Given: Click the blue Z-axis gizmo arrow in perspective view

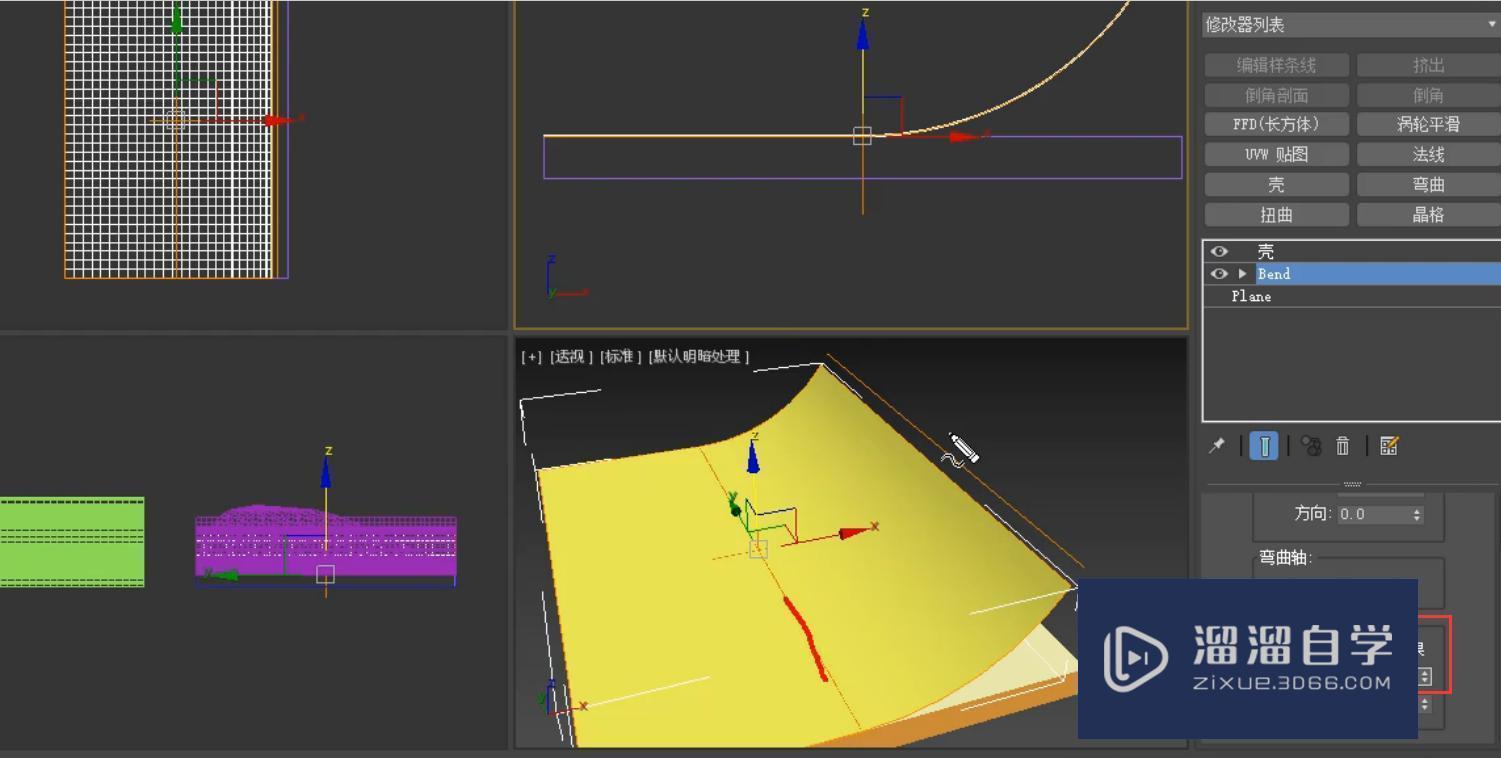Looking at the screenshot, I should point(753,457).
